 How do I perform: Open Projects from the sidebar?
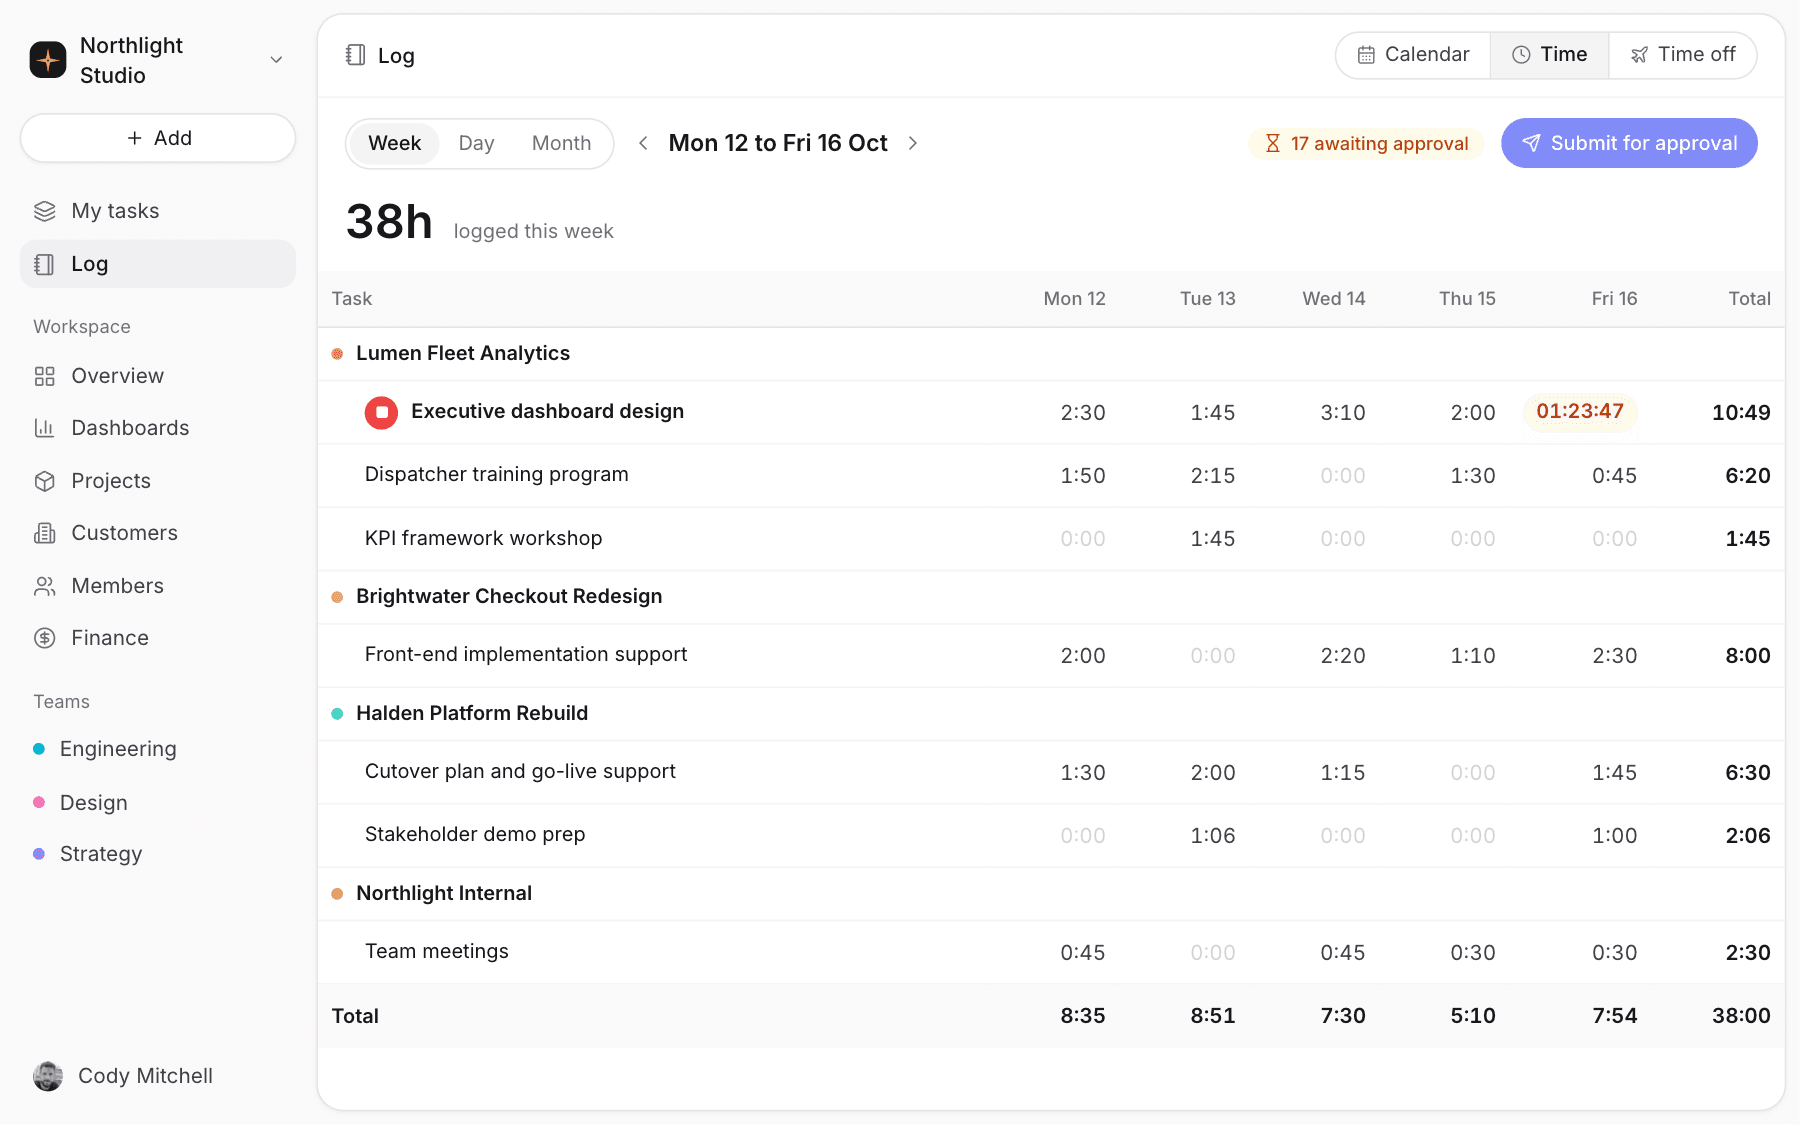tap(158, 481)
